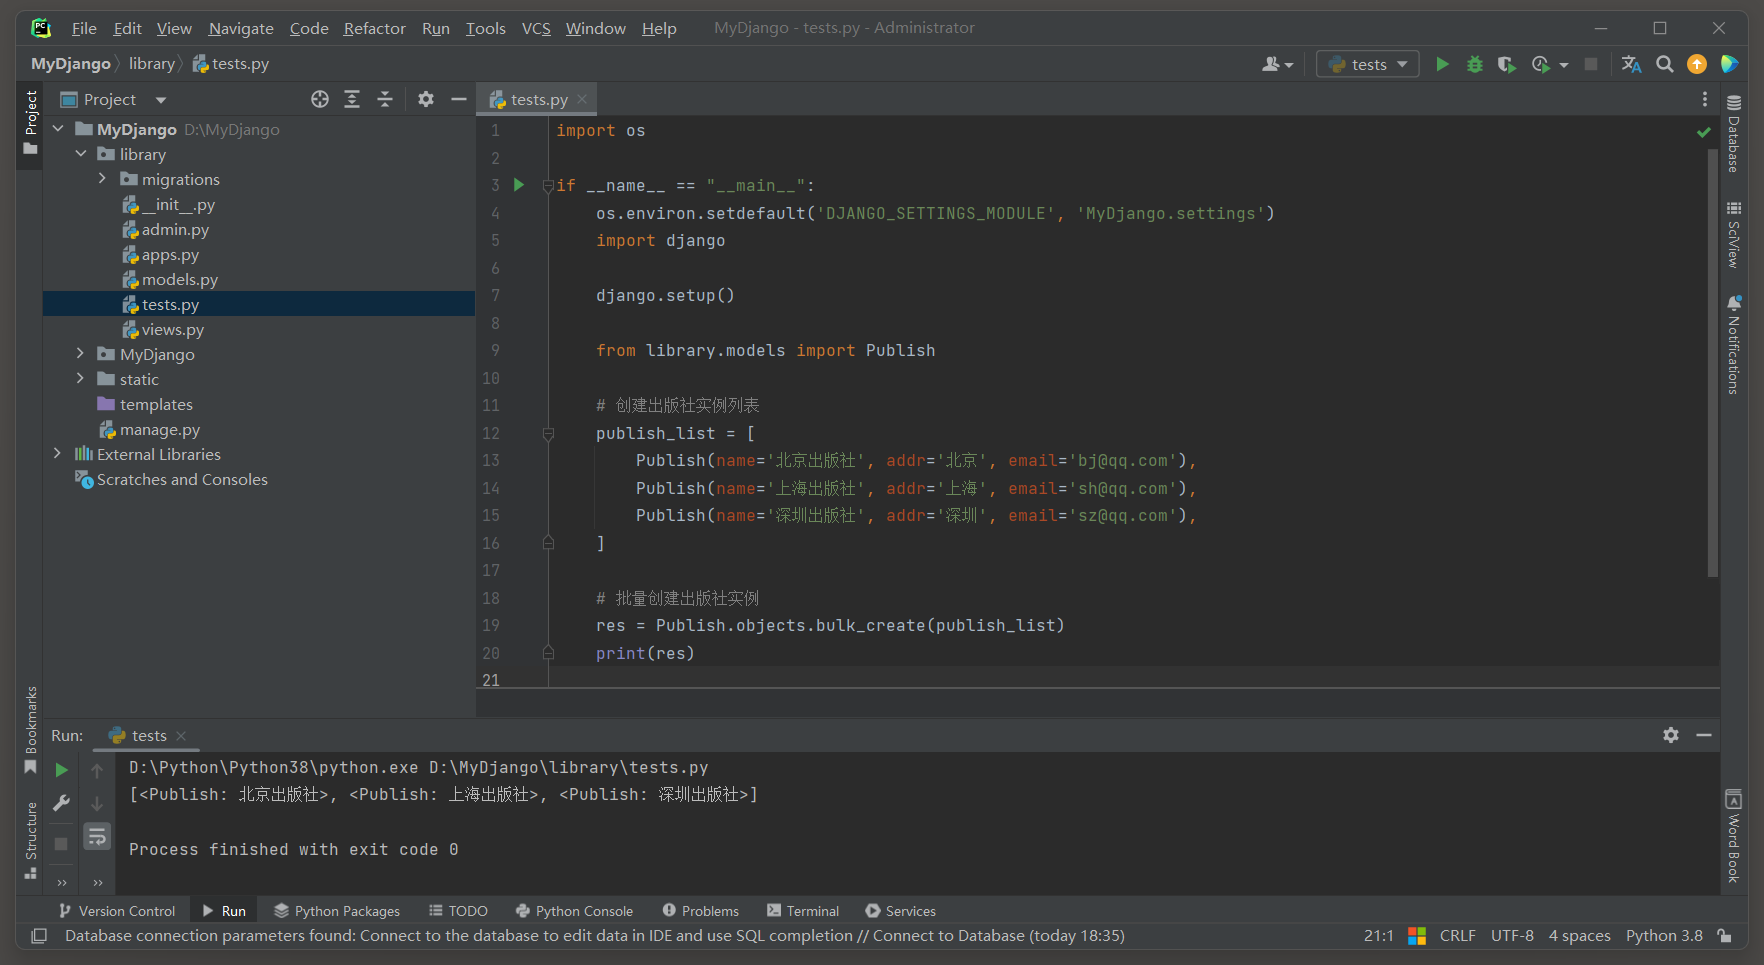The width and height of the screenshot is (1764, 965).
Task: Run tests with coverage icon
Action: click(1506, 64)
